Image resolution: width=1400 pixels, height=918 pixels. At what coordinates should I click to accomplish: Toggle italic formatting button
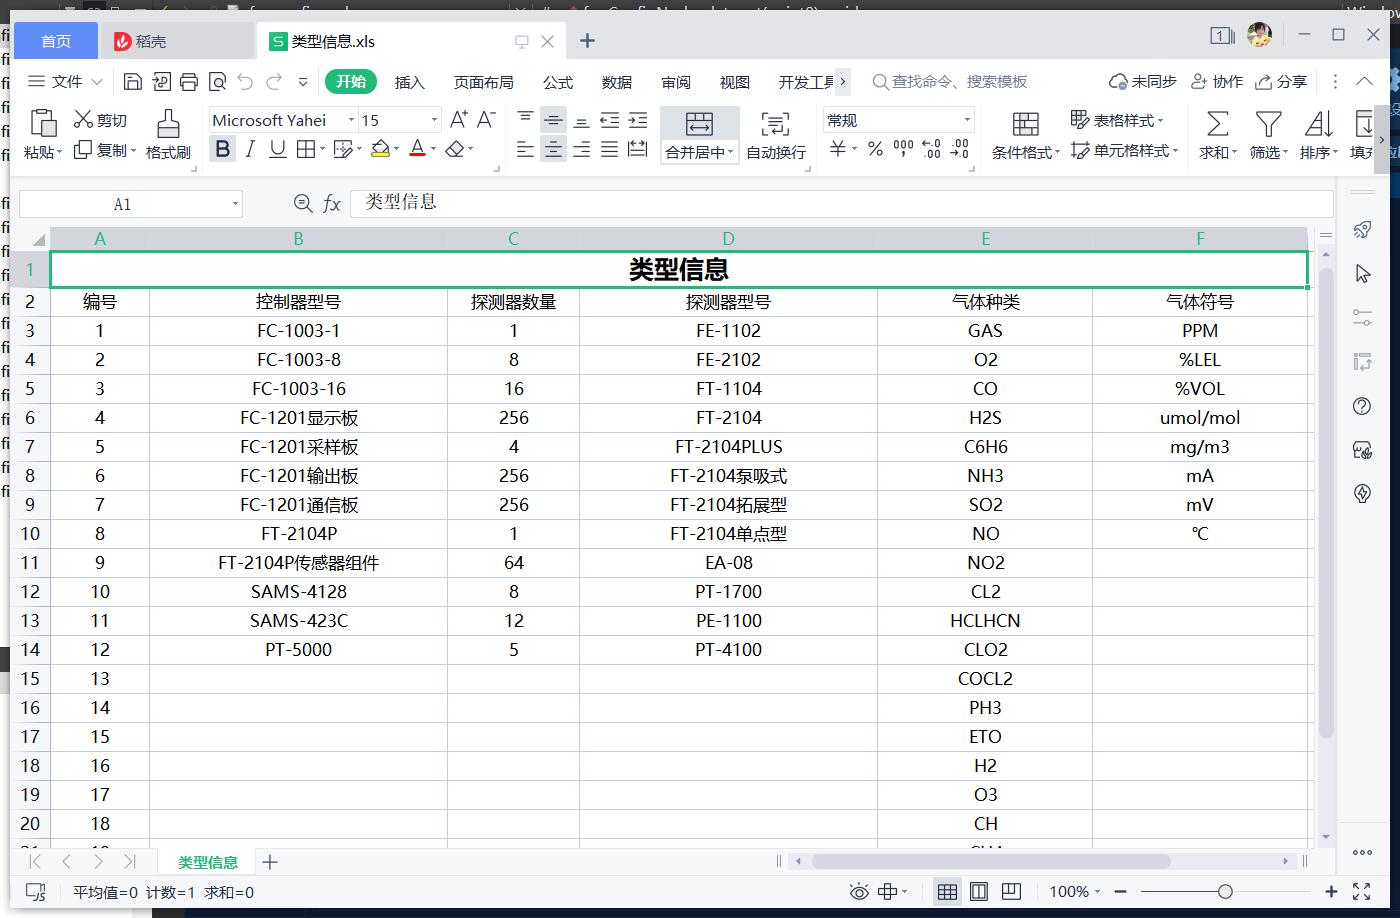pos(250,149)
